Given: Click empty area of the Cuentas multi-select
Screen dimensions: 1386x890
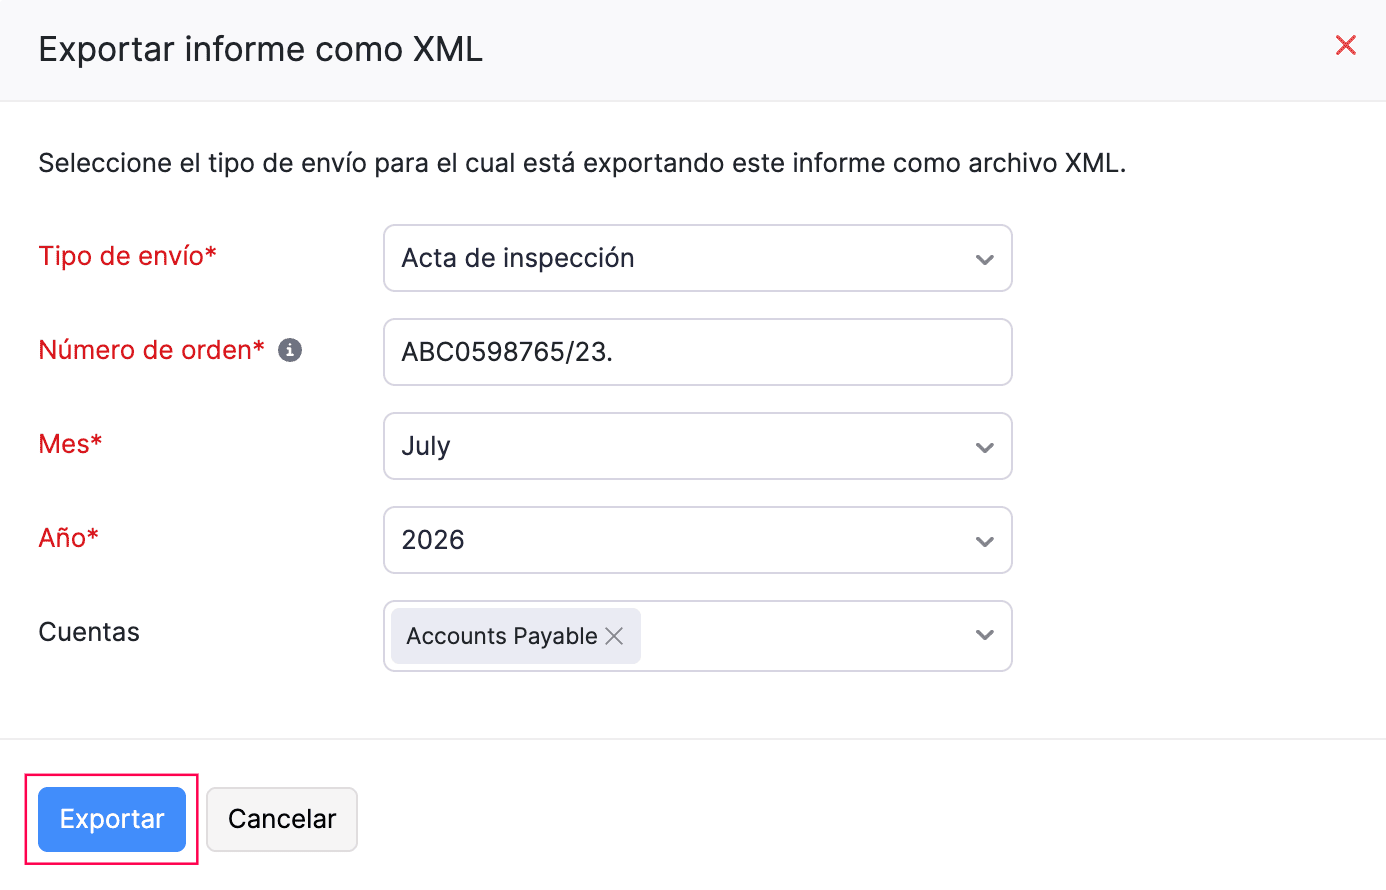Looking at the screenshot, I should (800, 636).
